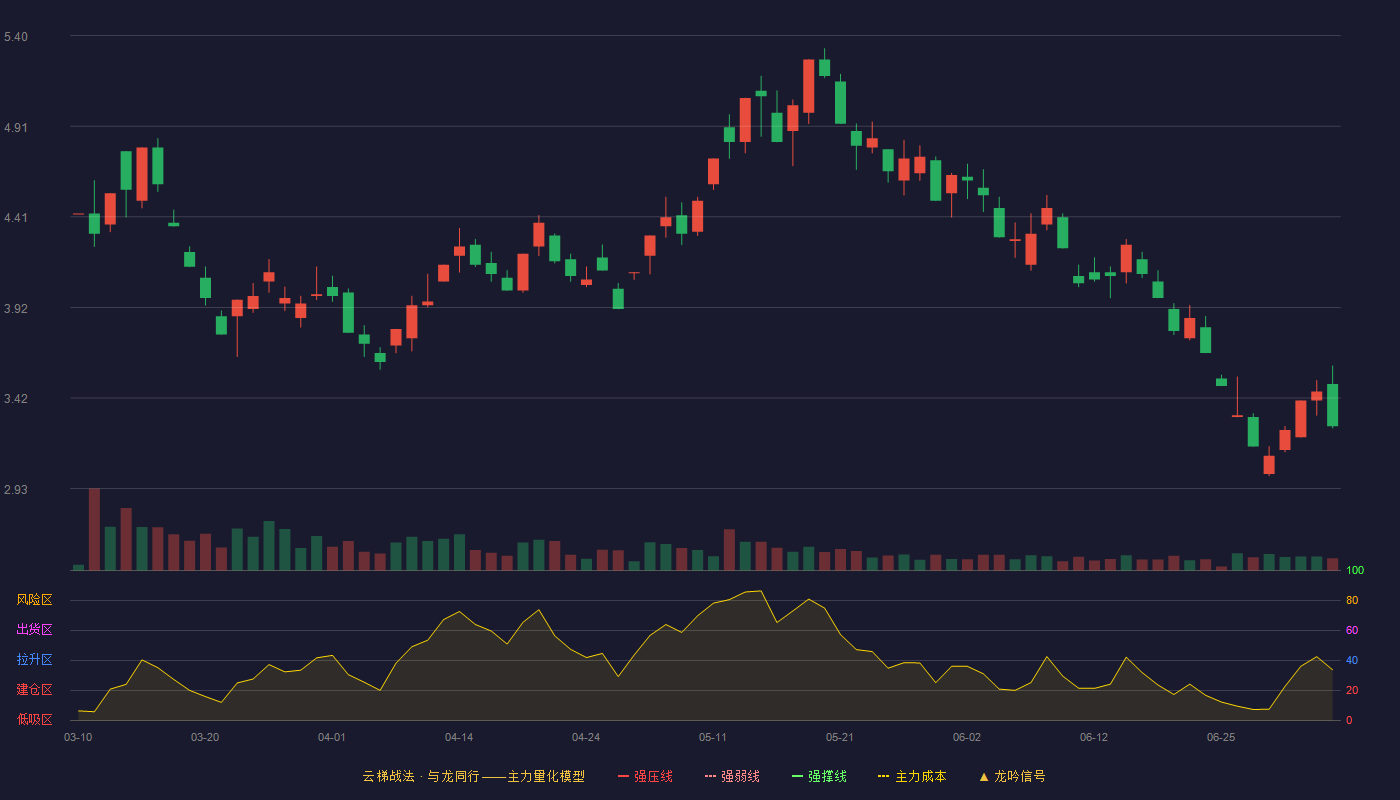Click the 40 indicator axis value

click(1352, 660)
